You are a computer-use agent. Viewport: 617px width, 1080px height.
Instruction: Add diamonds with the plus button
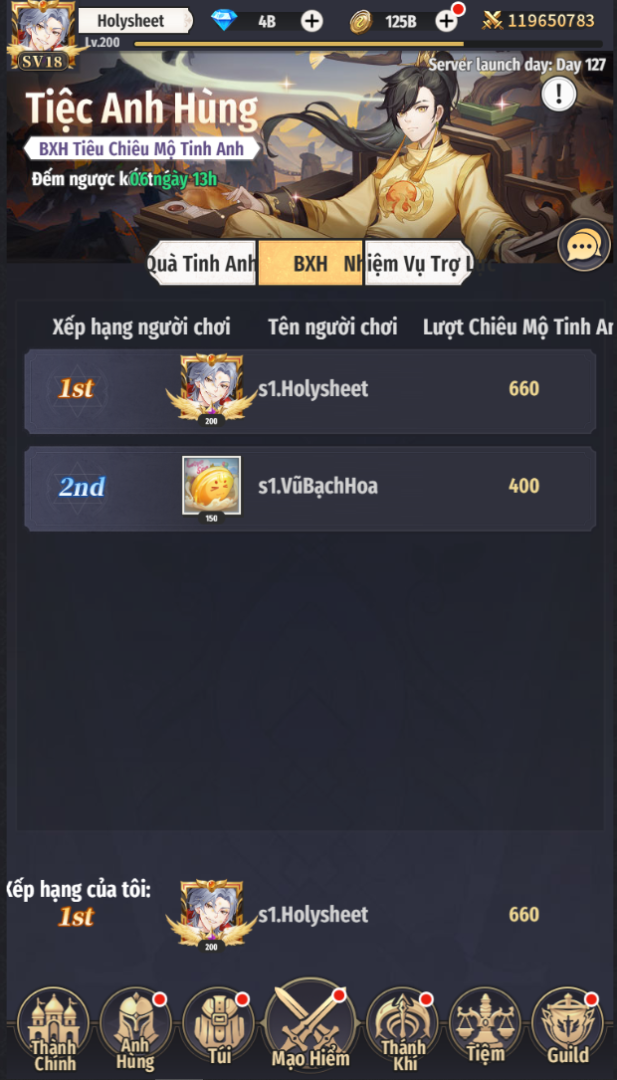click(x=312, y=21)
